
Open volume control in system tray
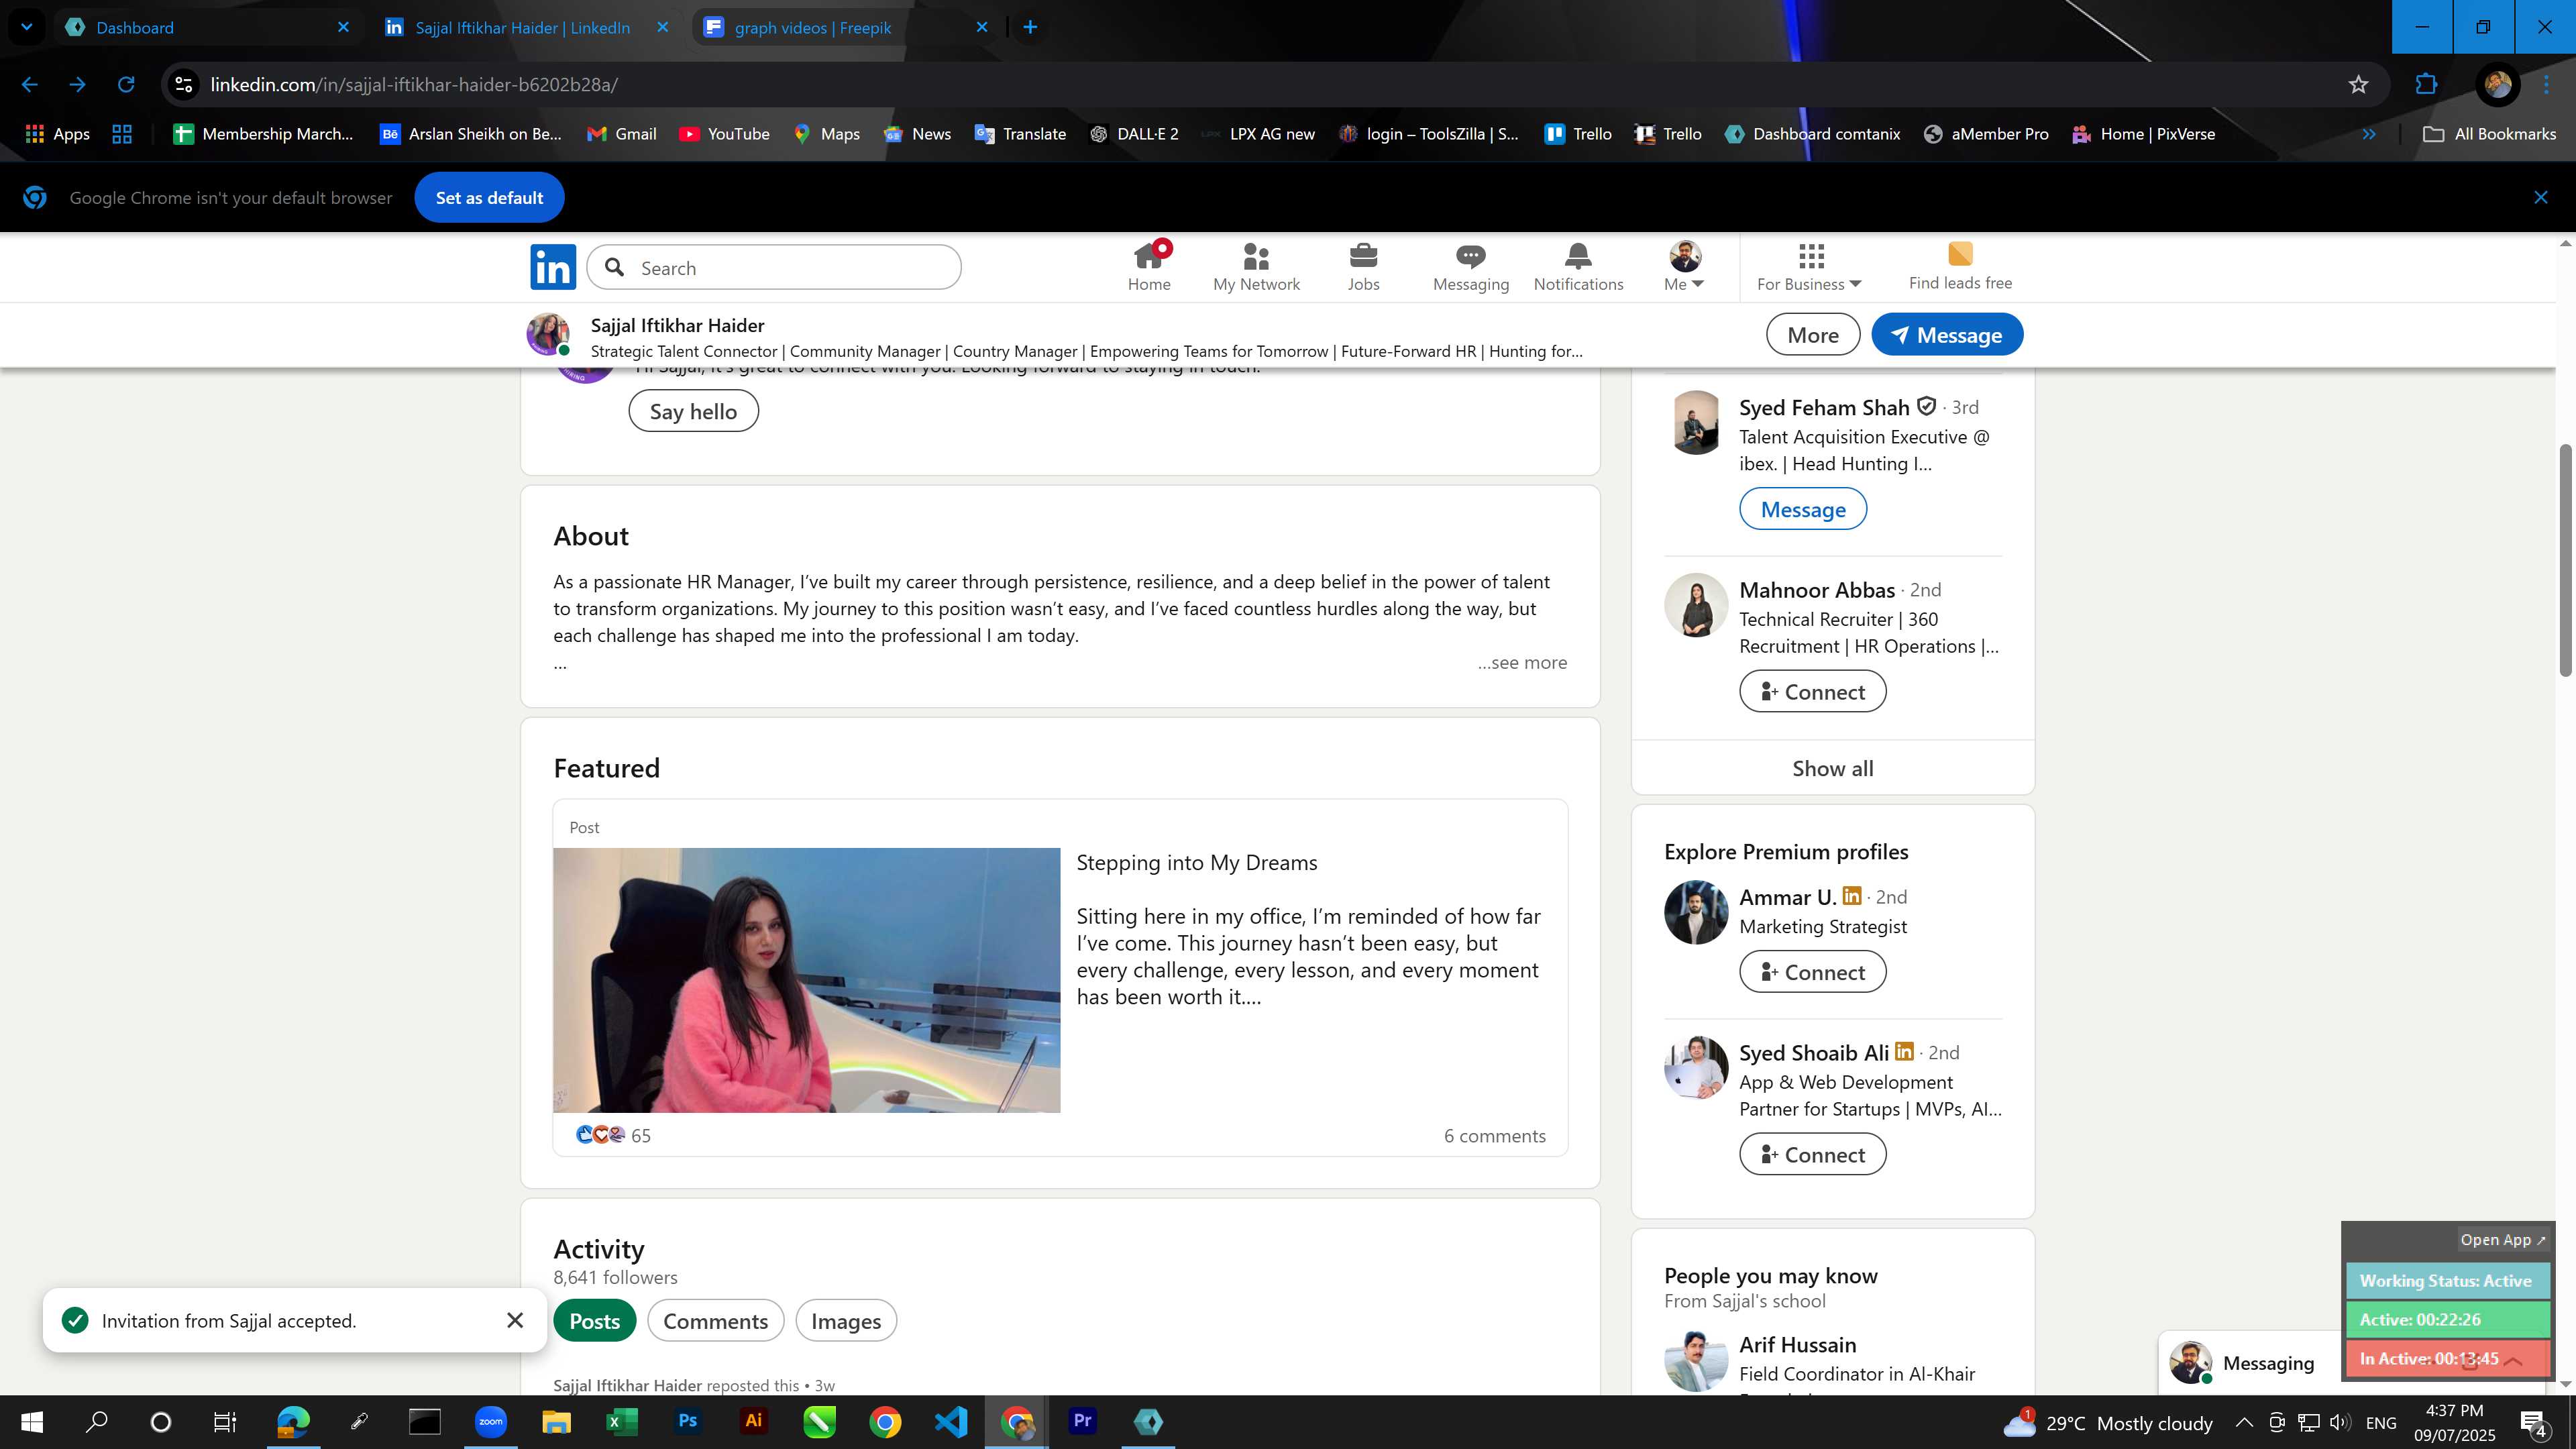[x=2339, y=1422]
